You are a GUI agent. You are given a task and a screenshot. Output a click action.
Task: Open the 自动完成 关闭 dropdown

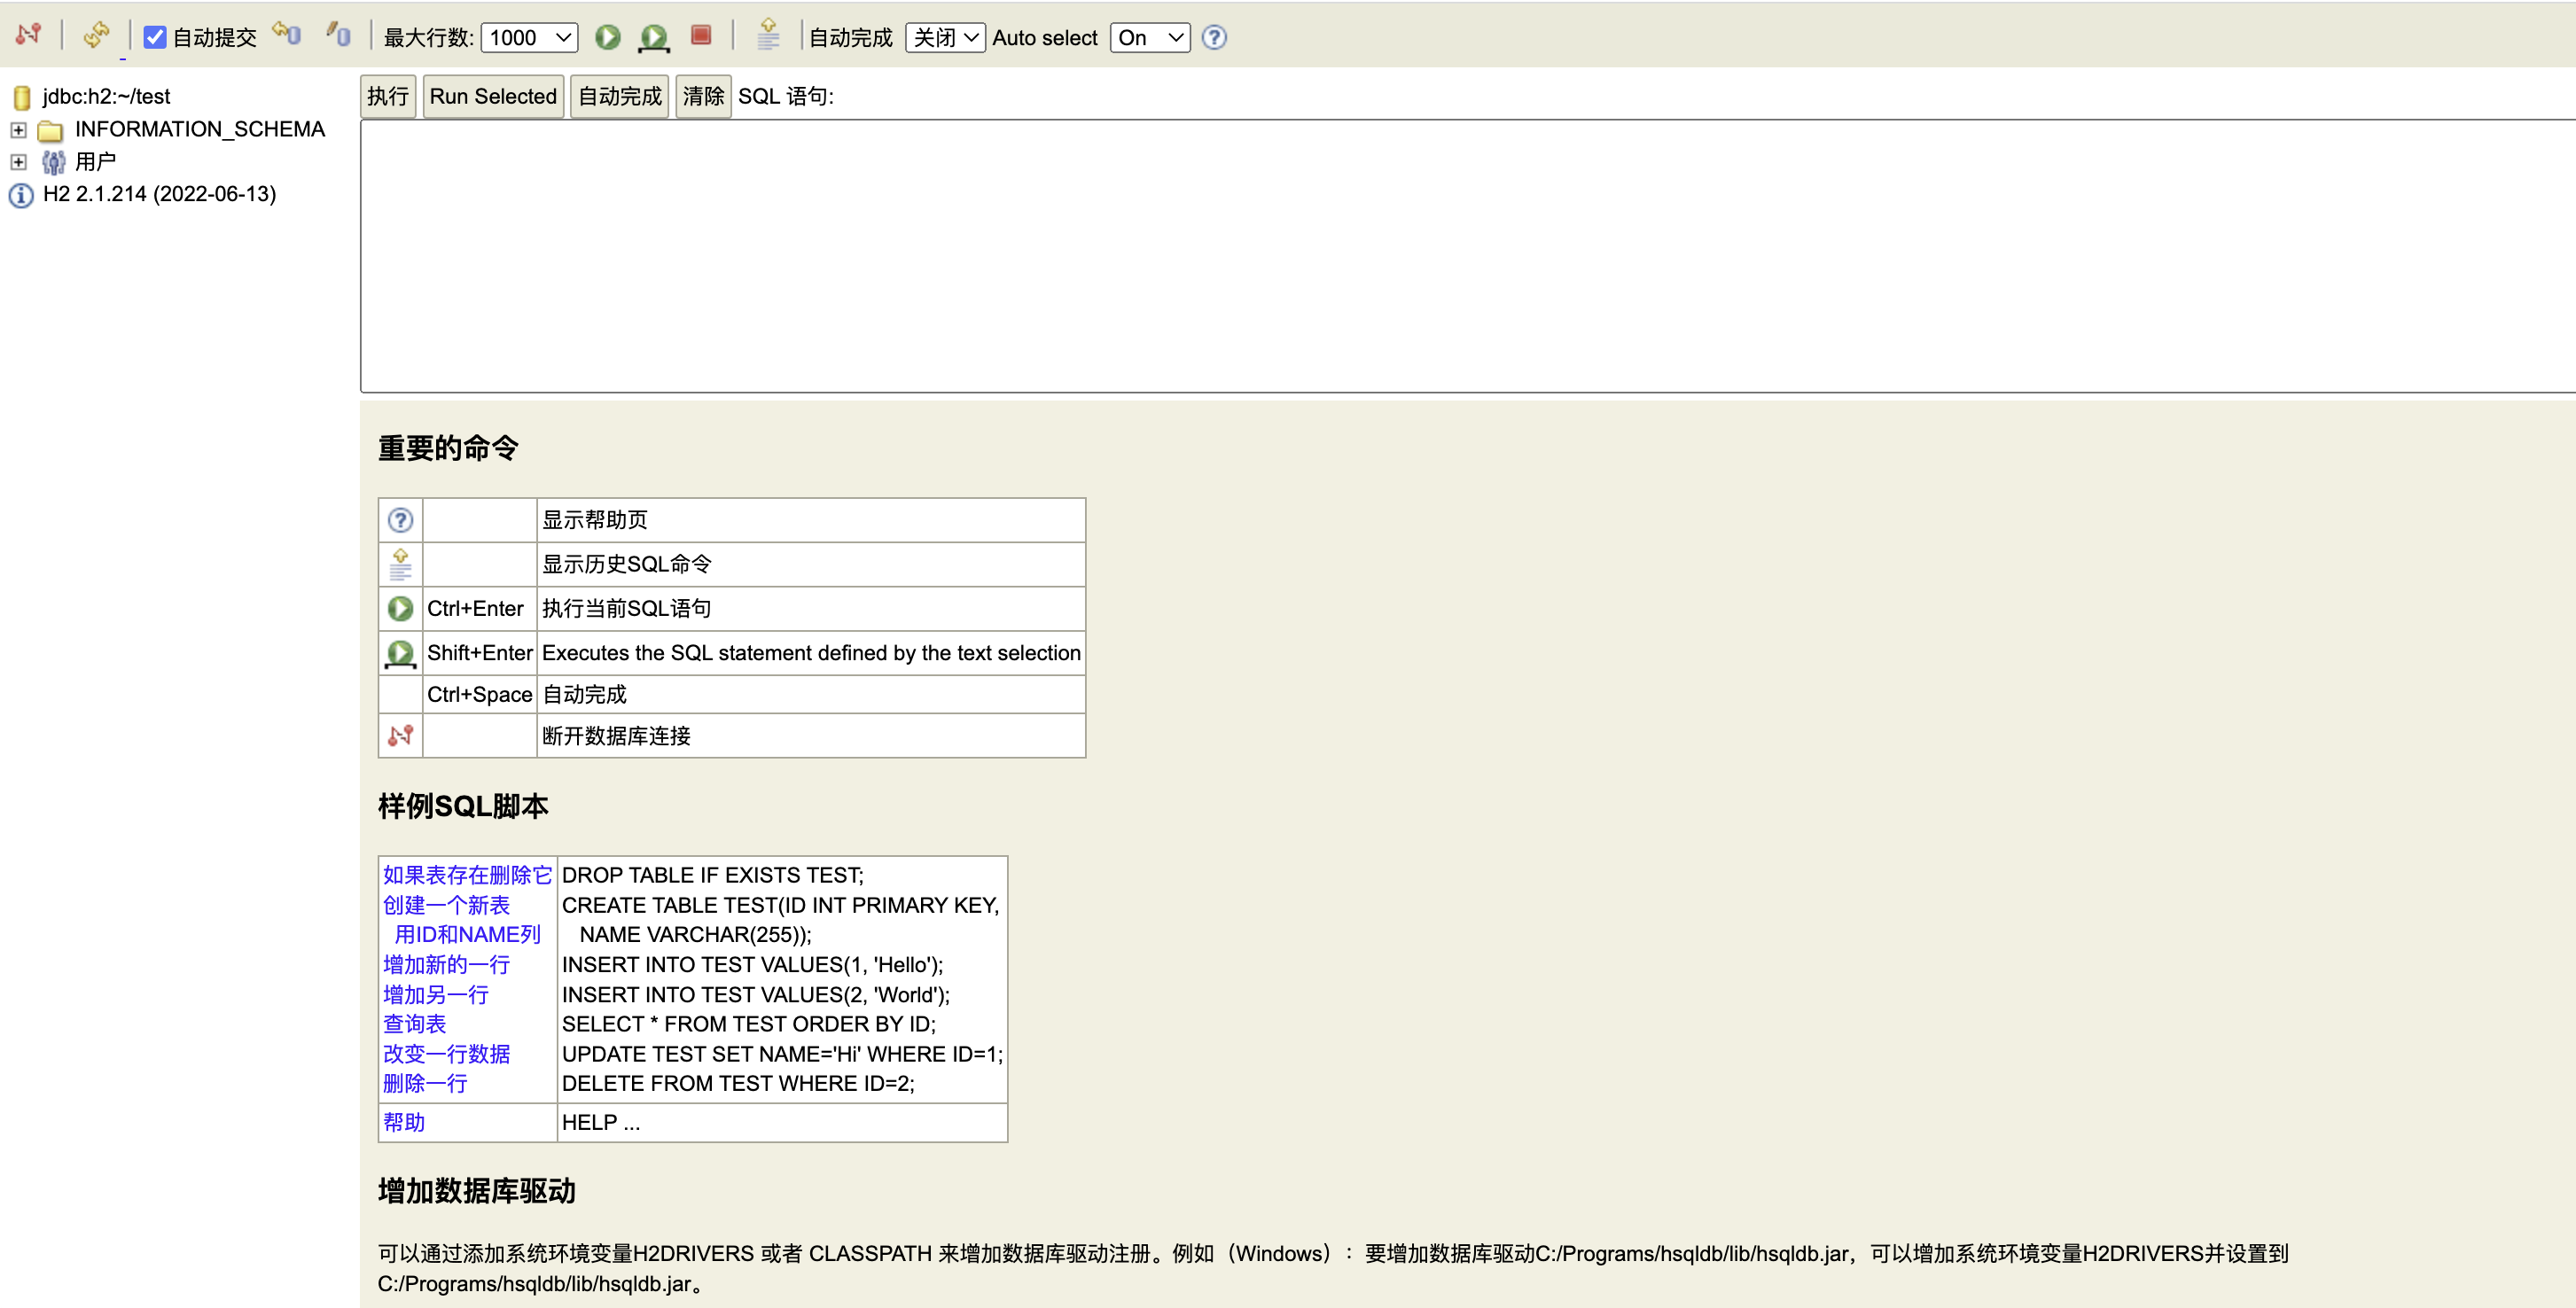(944, 38)
